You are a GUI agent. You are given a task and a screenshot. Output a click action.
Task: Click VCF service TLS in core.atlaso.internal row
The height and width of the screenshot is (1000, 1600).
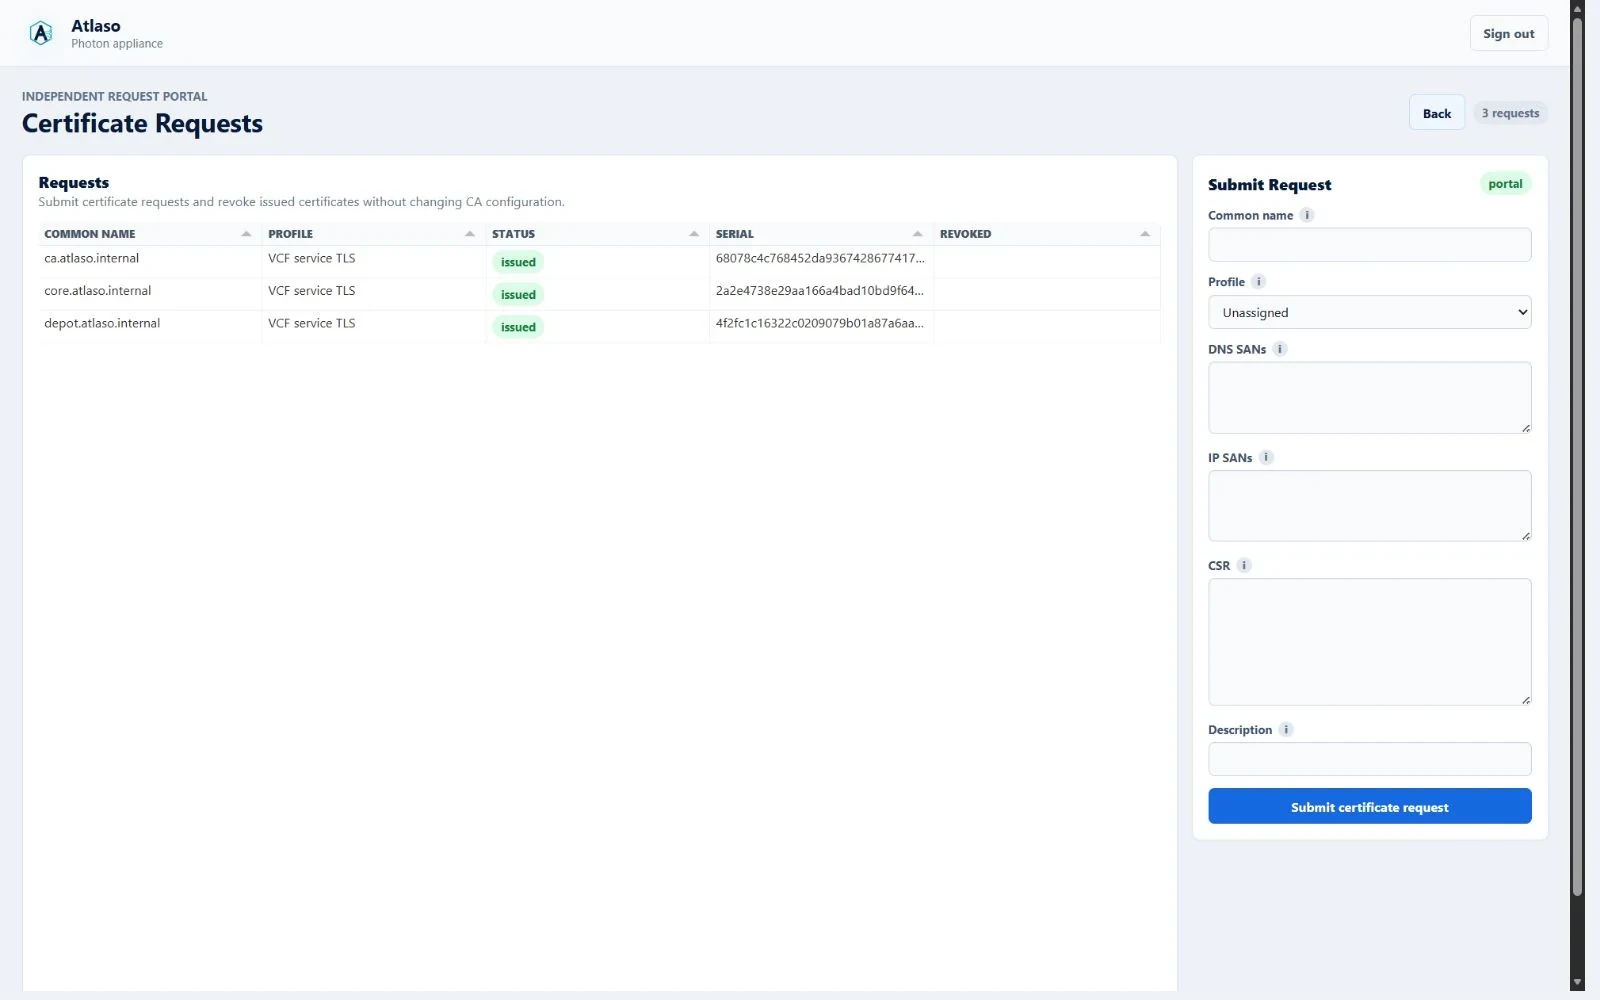tap(311, 291)
